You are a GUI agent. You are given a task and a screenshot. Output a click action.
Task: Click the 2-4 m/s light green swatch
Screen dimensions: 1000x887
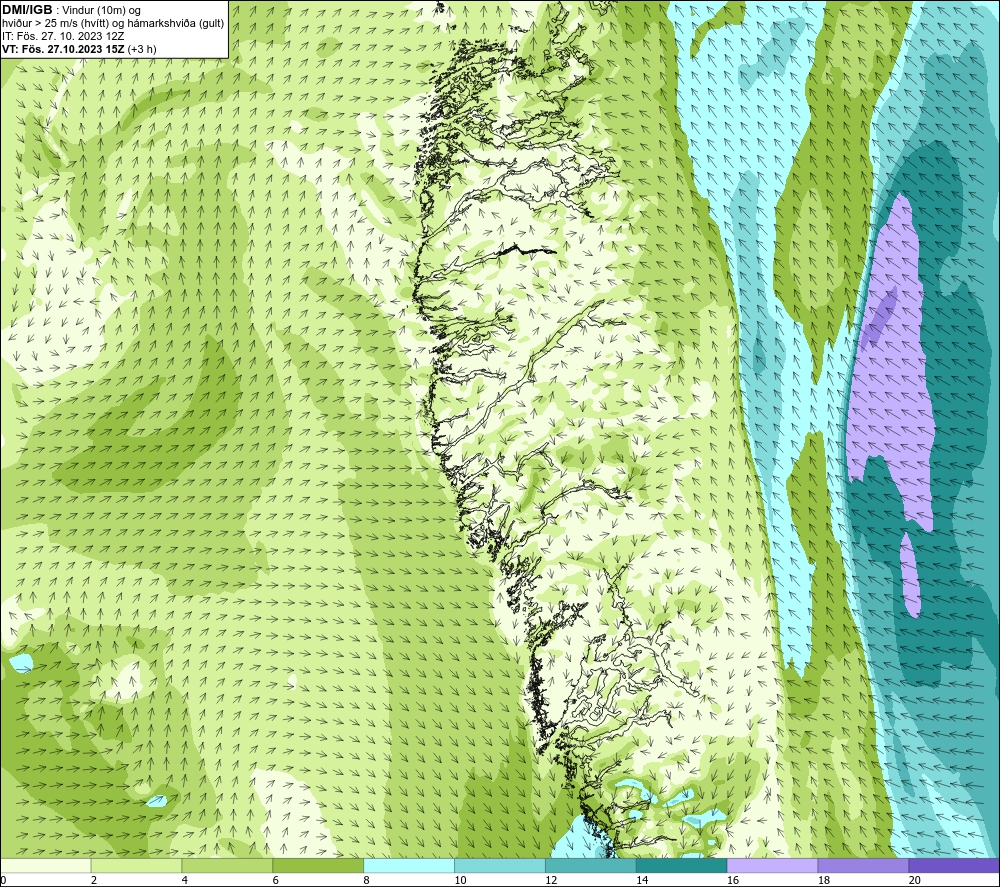[x=136, y=866]
